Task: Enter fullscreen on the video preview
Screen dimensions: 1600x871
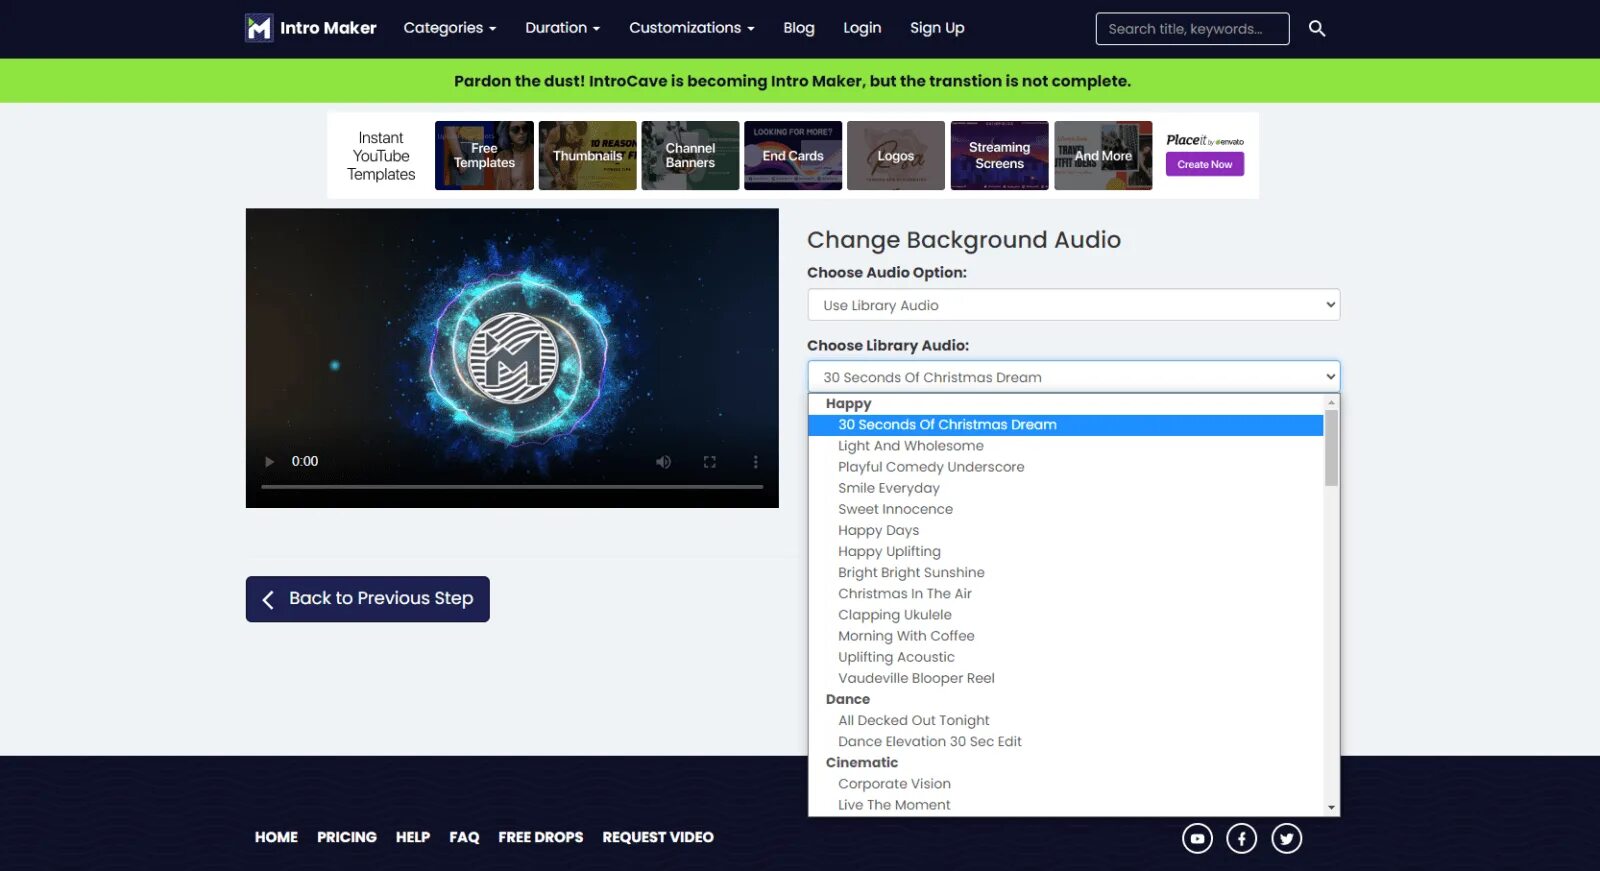Action: click(x=710, y=462)
